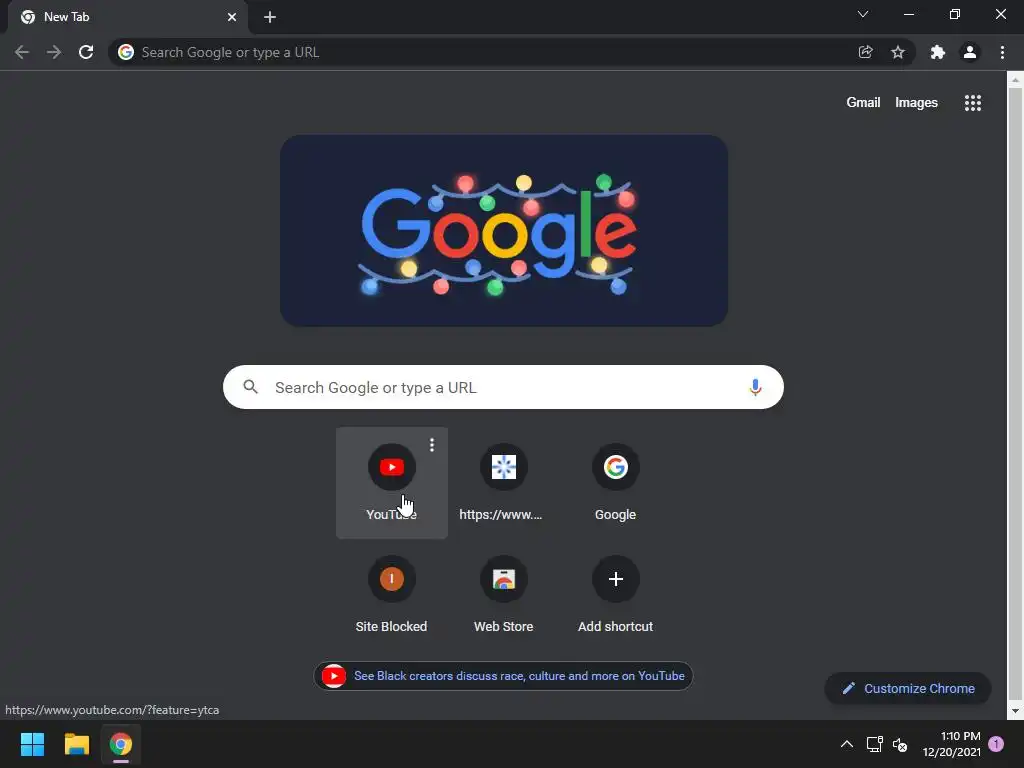Click the Google icon in address bar
The width and height of the screenshot is (1024, 768).
point(126,52)
